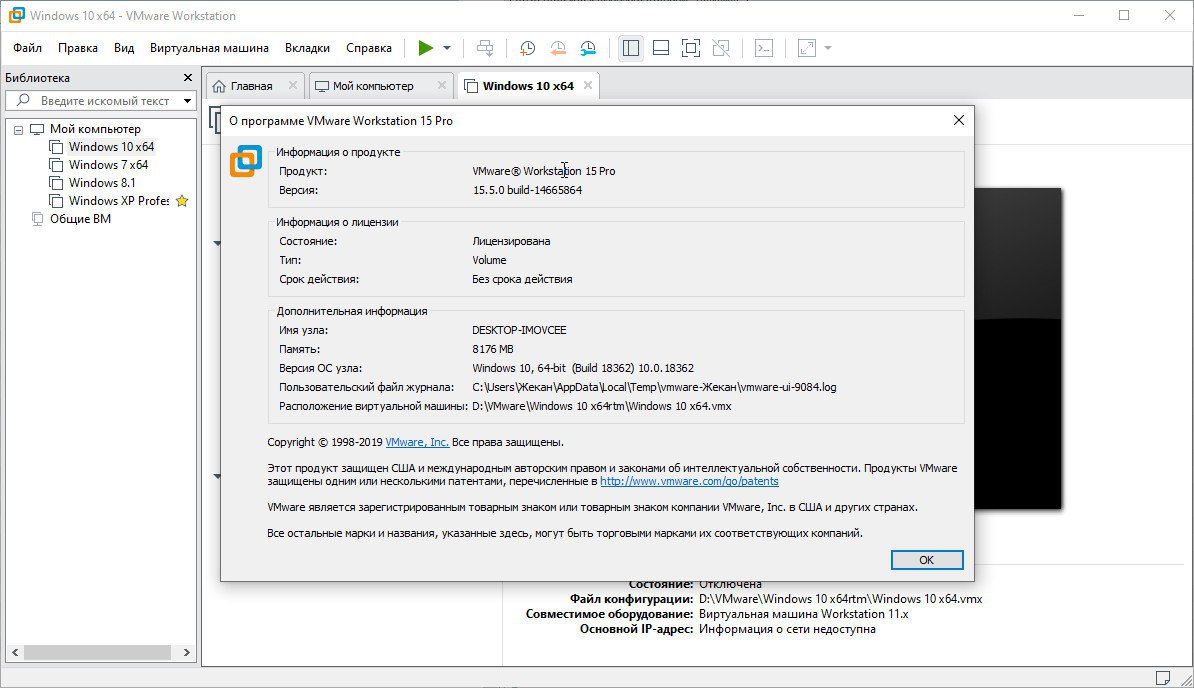
Task: Click the library scrollbar right arrow
Action: (187, 652)
